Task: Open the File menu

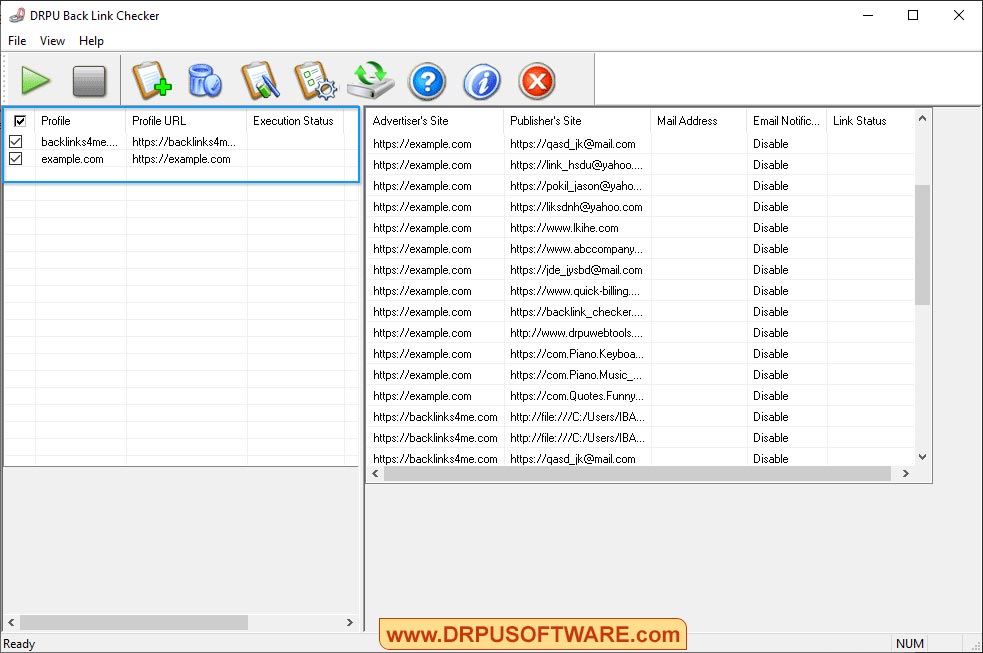Action: [16, 41]
